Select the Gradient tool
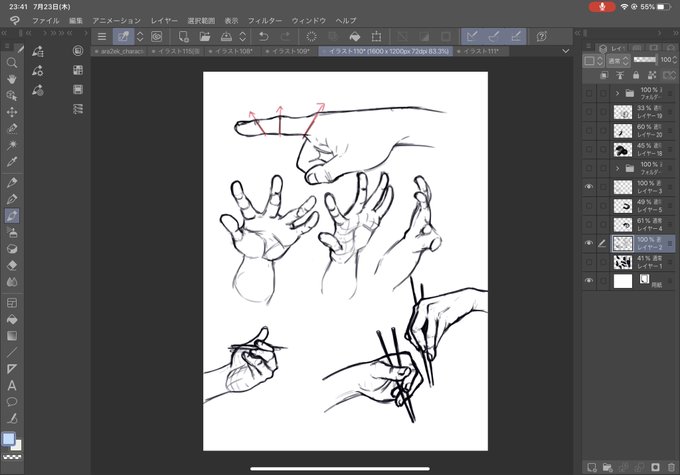 pyautogui.click(x=12, y=336)
